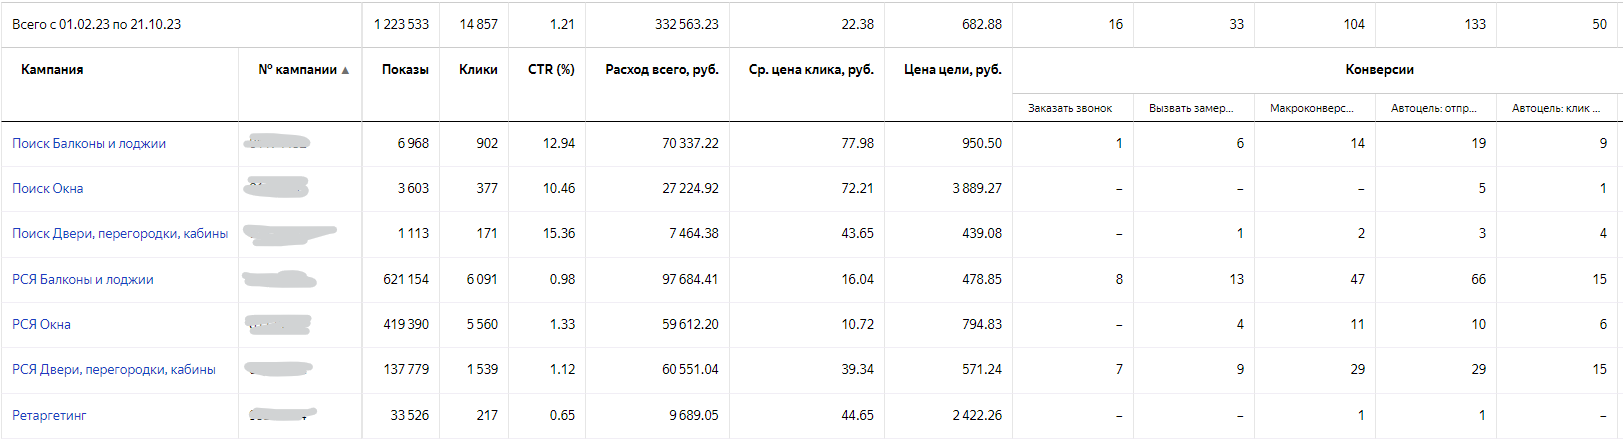This screenshot has height=448, width=1623.
Task: Click the totals row date range label
Action: click(97, 24)
